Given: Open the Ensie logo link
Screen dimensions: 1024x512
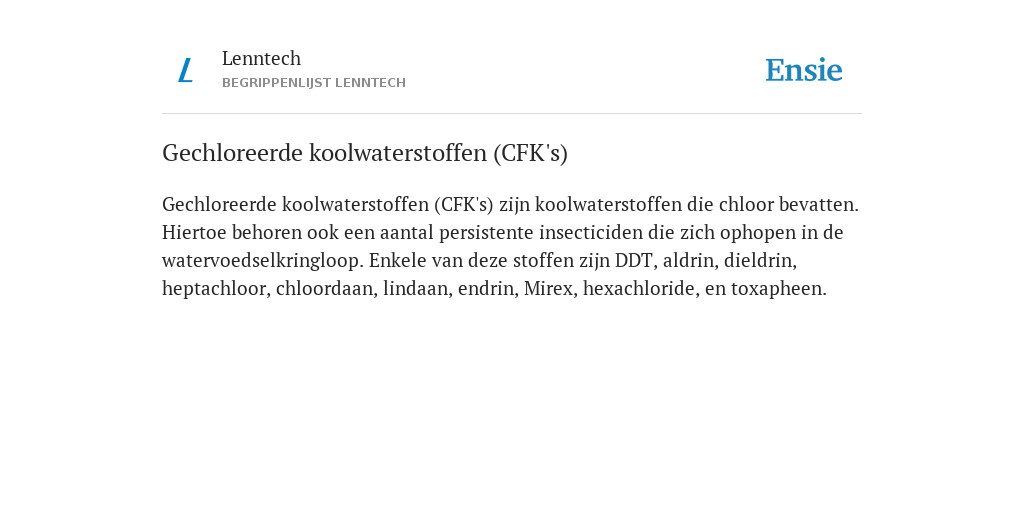Looking at the screenshot, I should pyautogui.click(x=803, y=70).
